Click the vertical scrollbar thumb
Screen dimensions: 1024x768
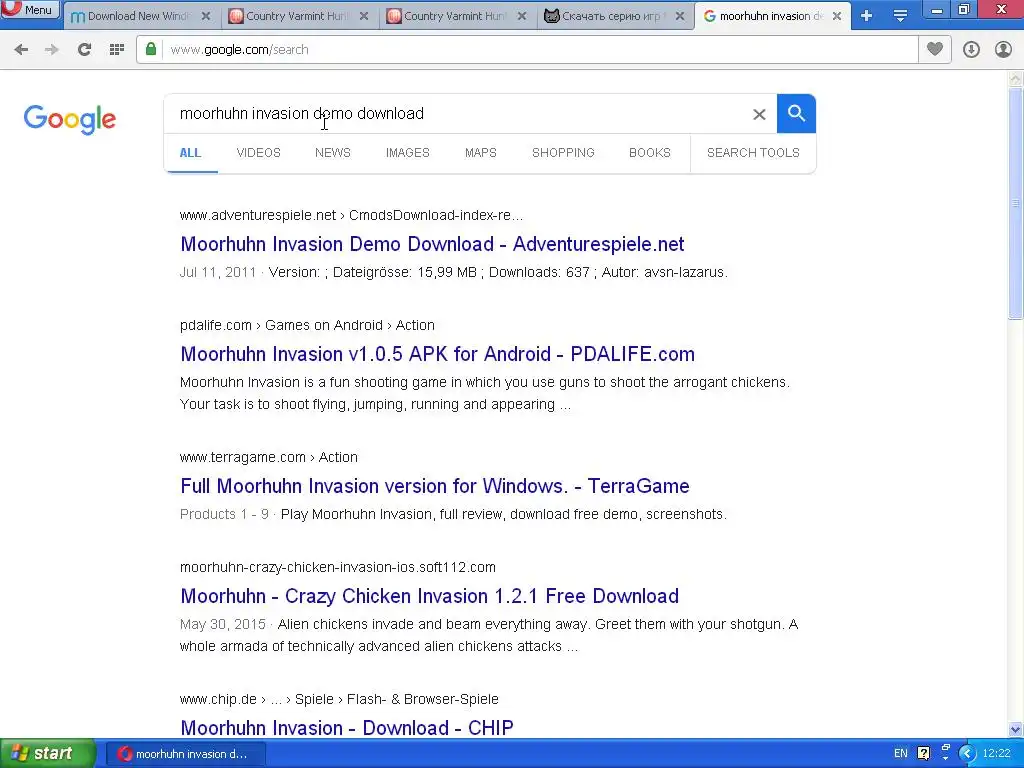[1016, 203]
